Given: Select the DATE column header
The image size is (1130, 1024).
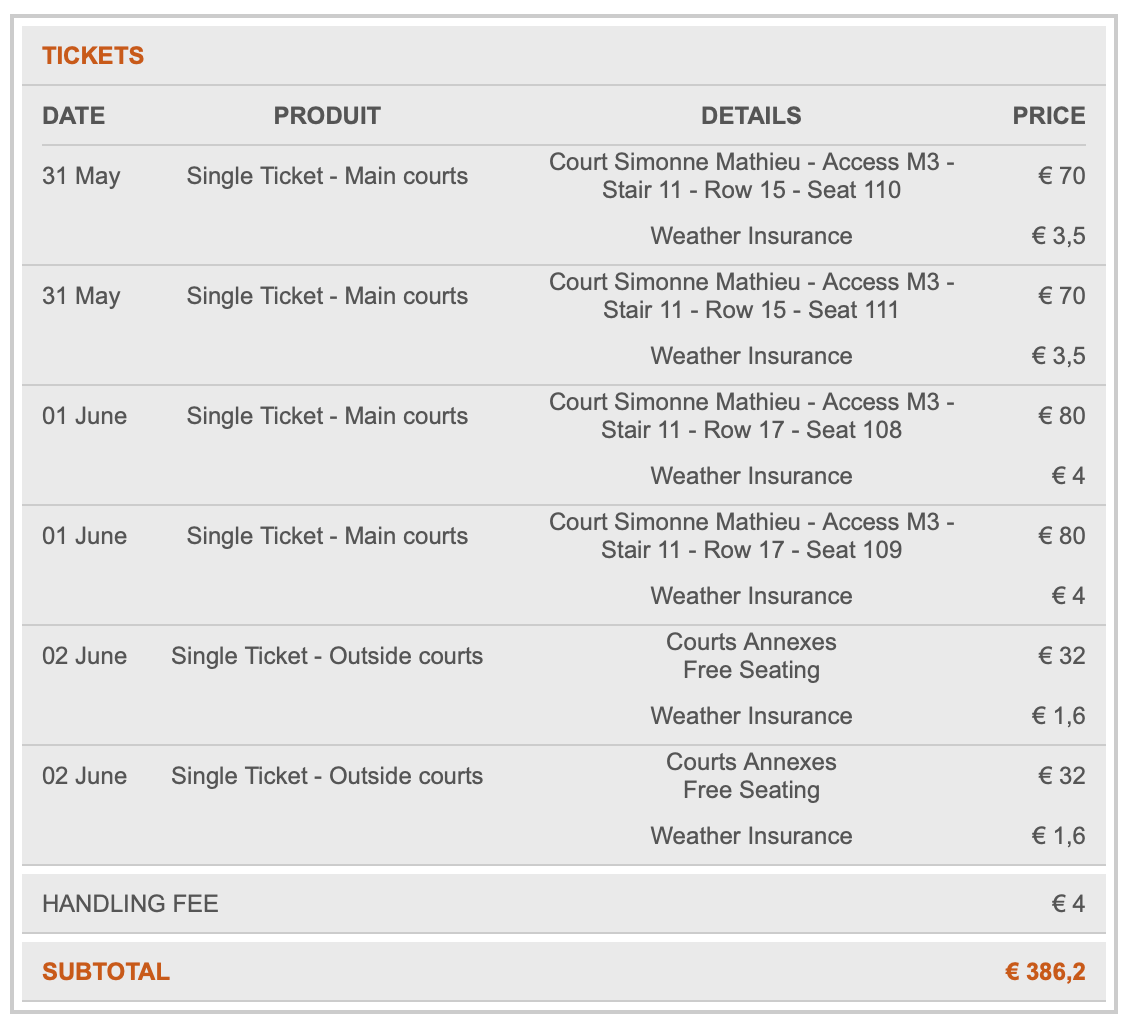Looking at the screenshot, I should (74, 115).
